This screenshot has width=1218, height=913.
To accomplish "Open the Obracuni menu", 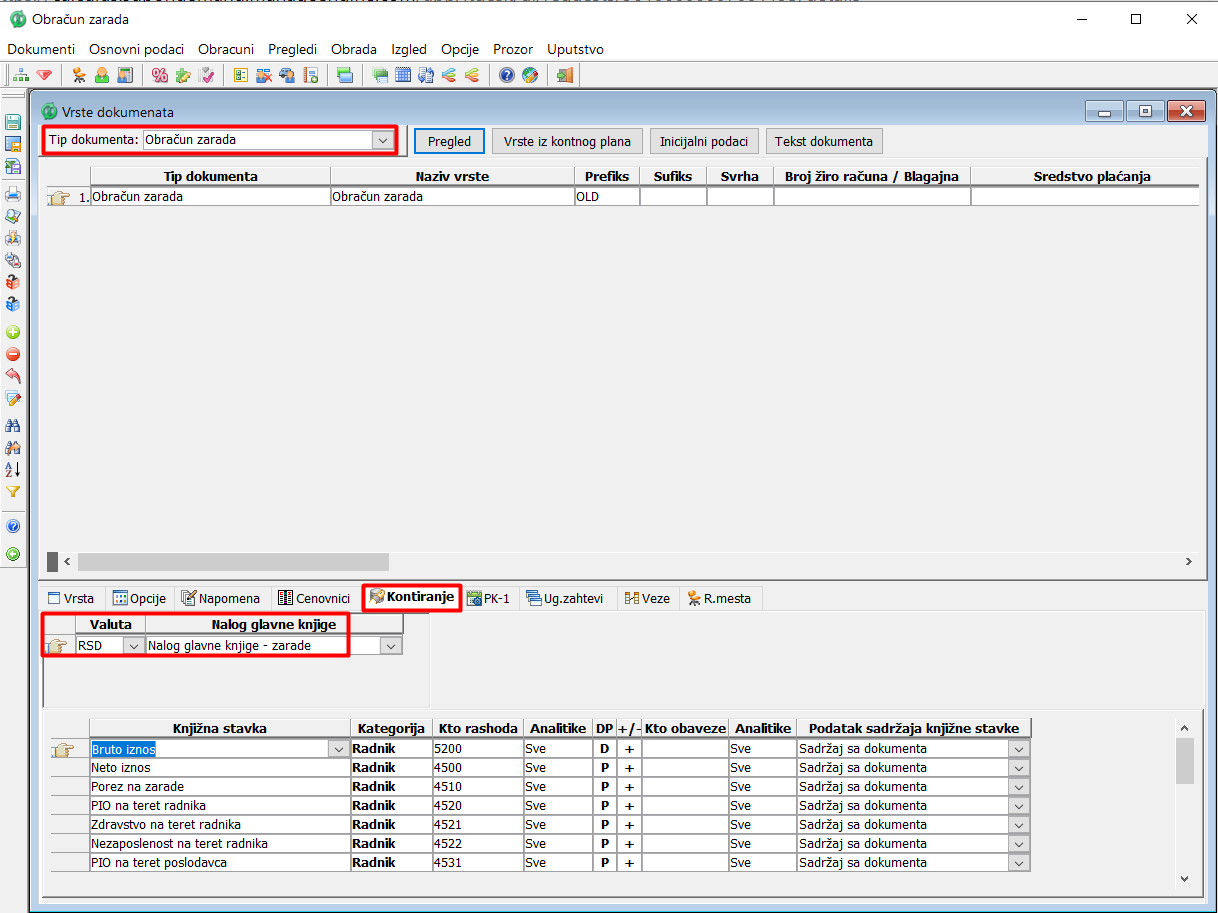I will click(x=225, y=49).
